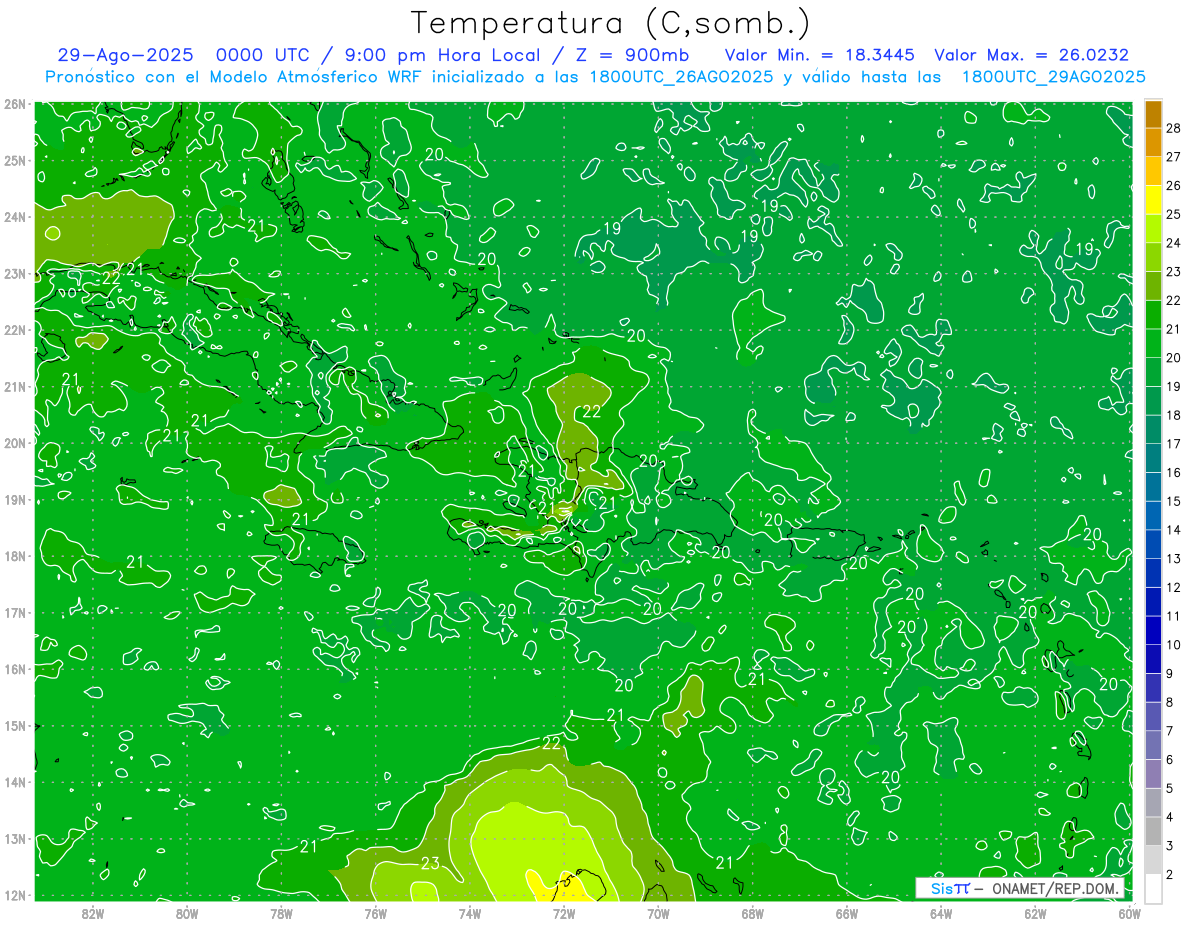1200x927 pixels.
Task: Click the 21N latitude axis label
Action: (15, 386)
